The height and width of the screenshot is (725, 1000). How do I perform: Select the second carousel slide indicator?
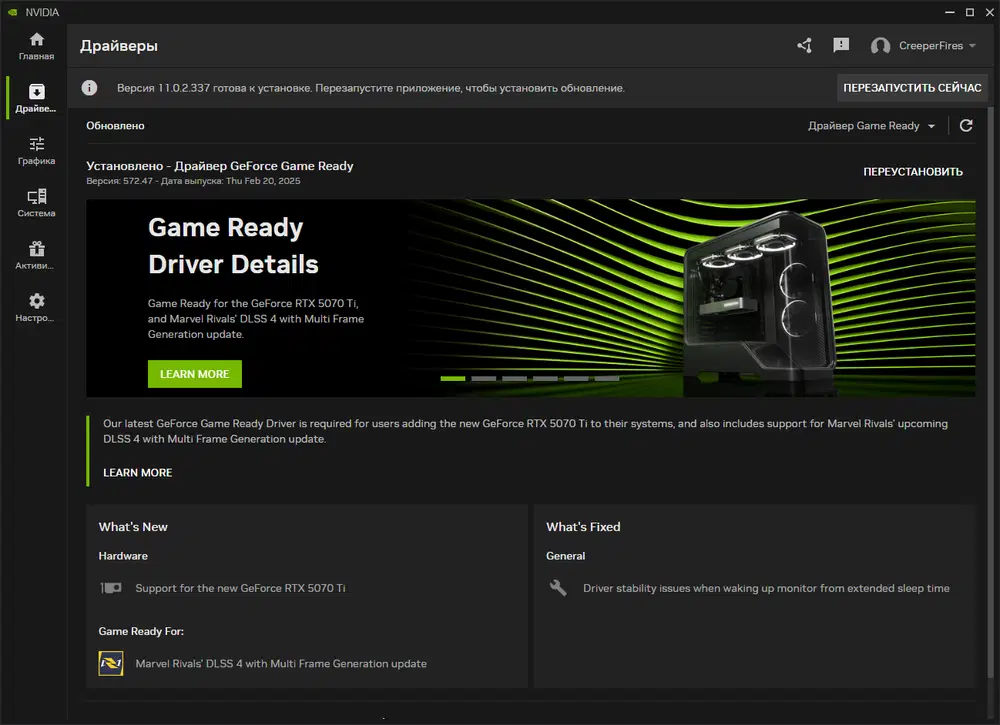[483, 379]
